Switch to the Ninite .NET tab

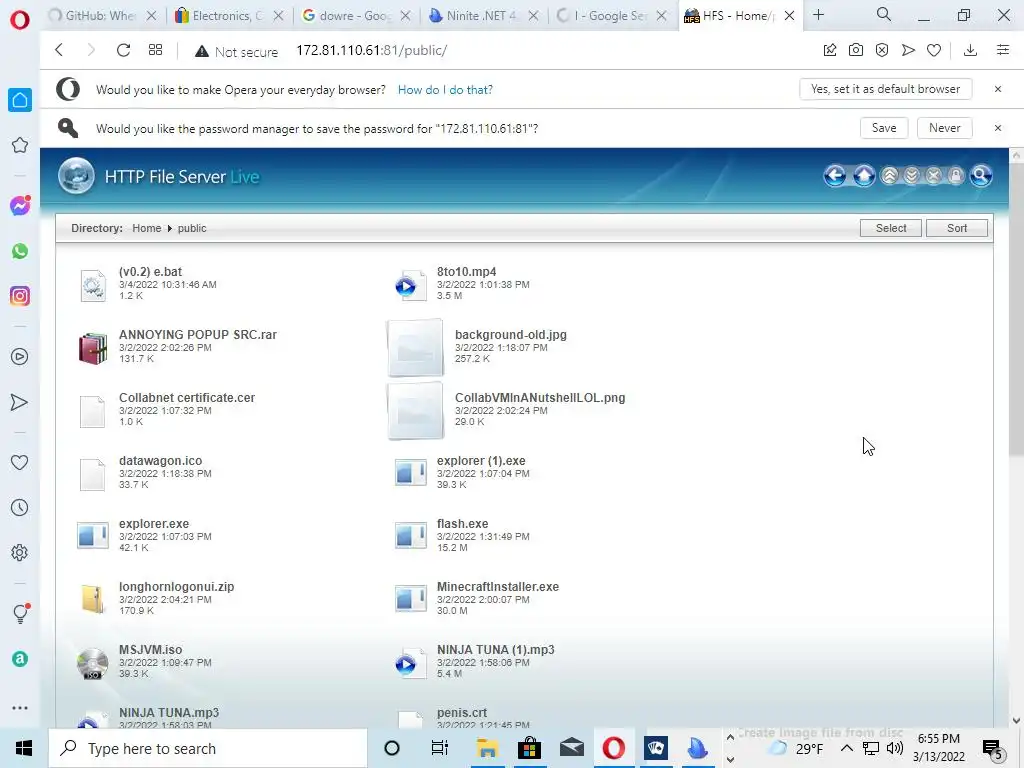pyautogui.click(x=483, y=16)
